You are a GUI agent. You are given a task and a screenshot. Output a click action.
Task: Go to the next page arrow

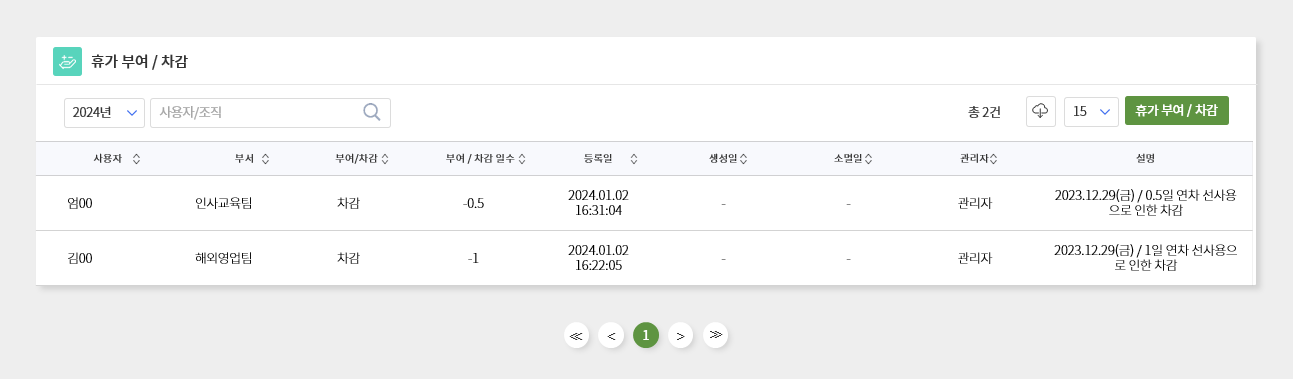point(680,335)
